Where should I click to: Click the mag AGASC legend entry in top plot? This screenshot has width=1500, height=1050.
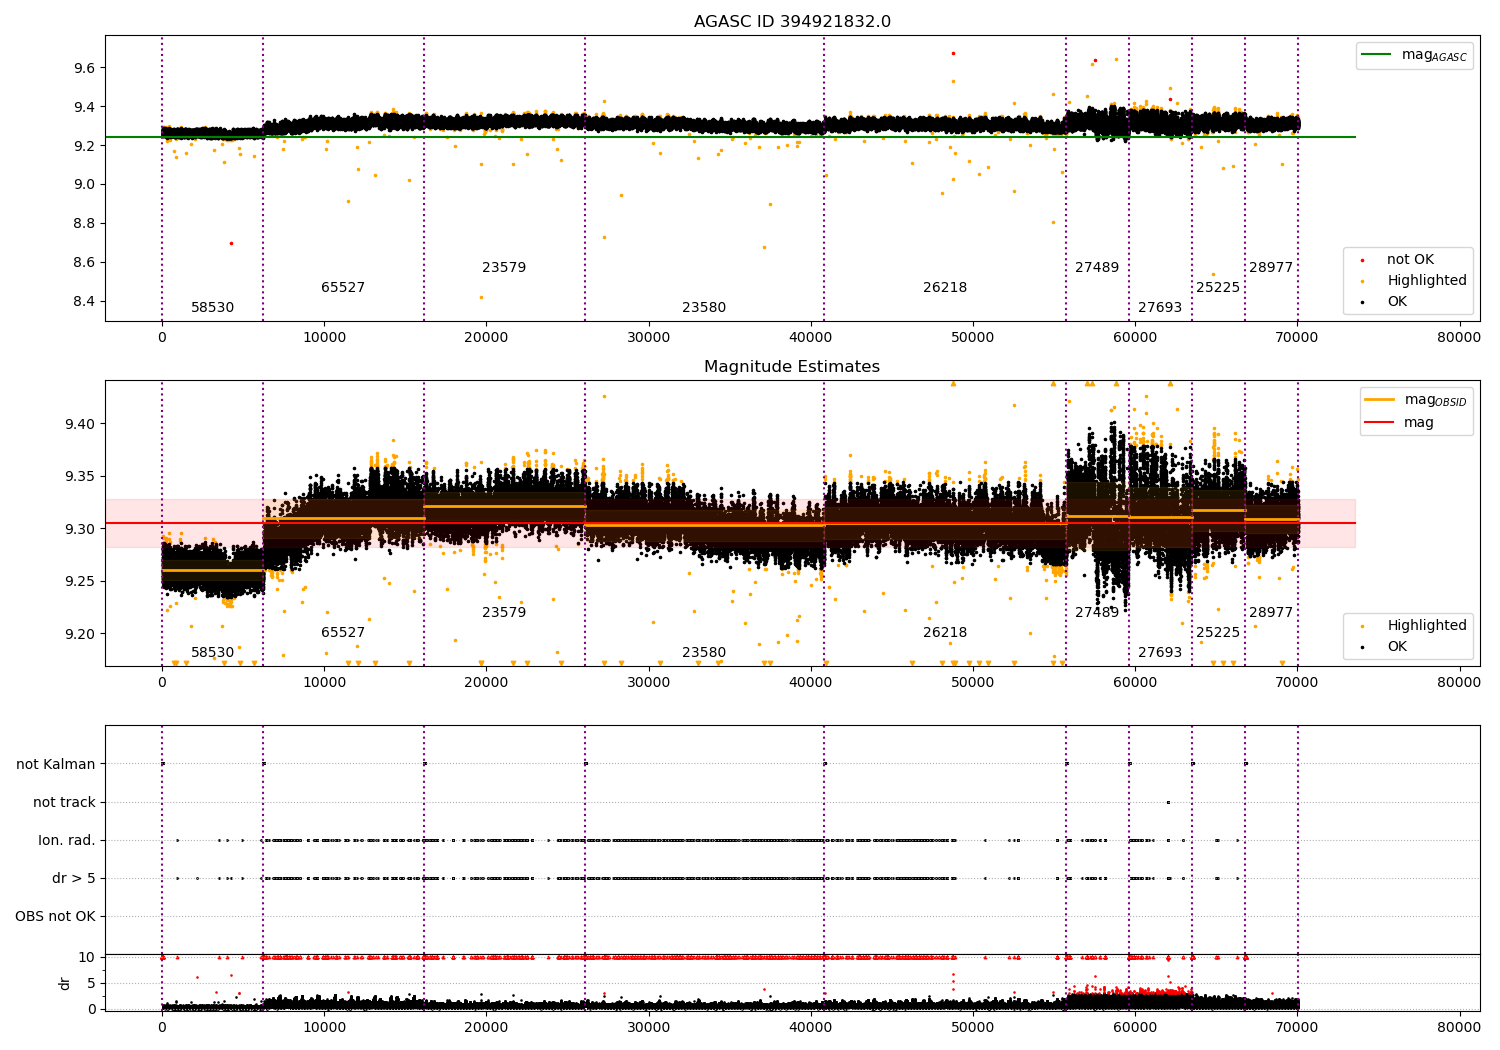[x=1414, y=56]
